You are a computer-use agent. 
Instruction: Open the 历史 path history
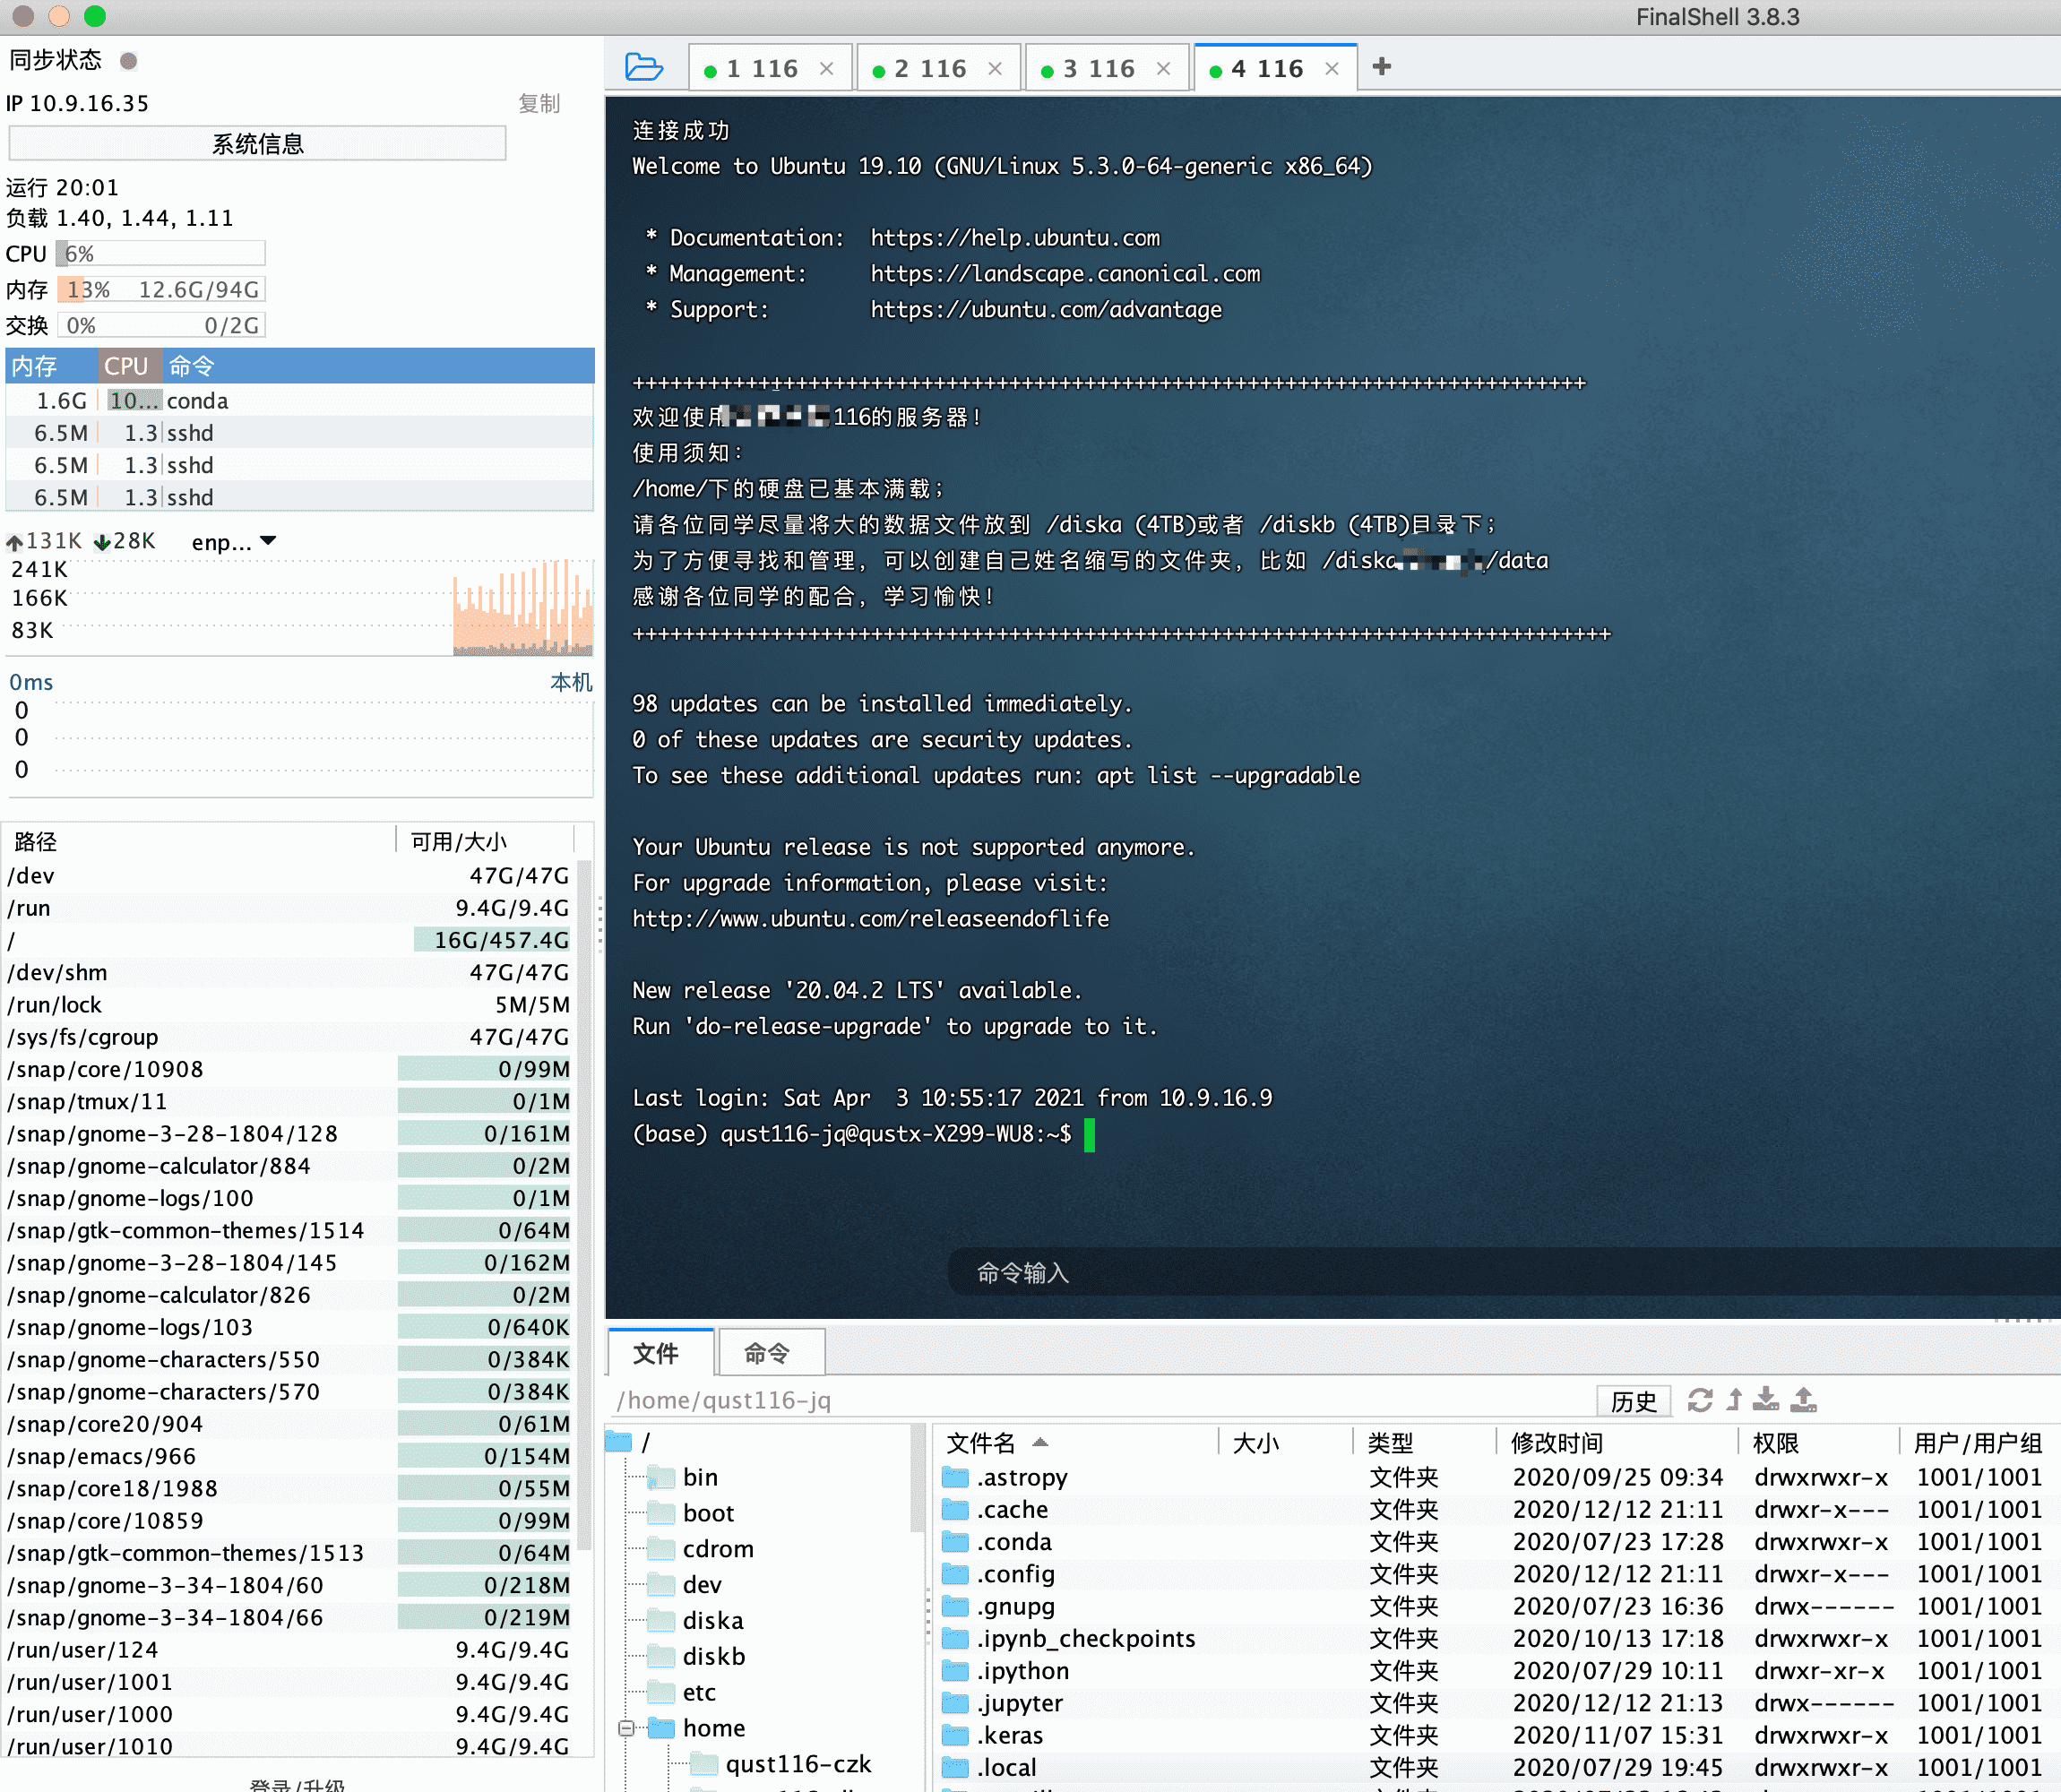1634,1400
